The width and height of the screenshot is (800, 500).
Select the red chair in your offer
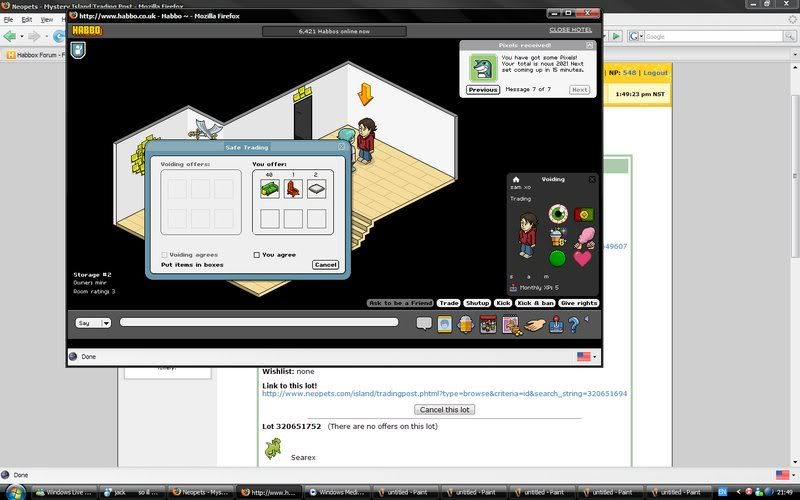click(x=292, y=188)
